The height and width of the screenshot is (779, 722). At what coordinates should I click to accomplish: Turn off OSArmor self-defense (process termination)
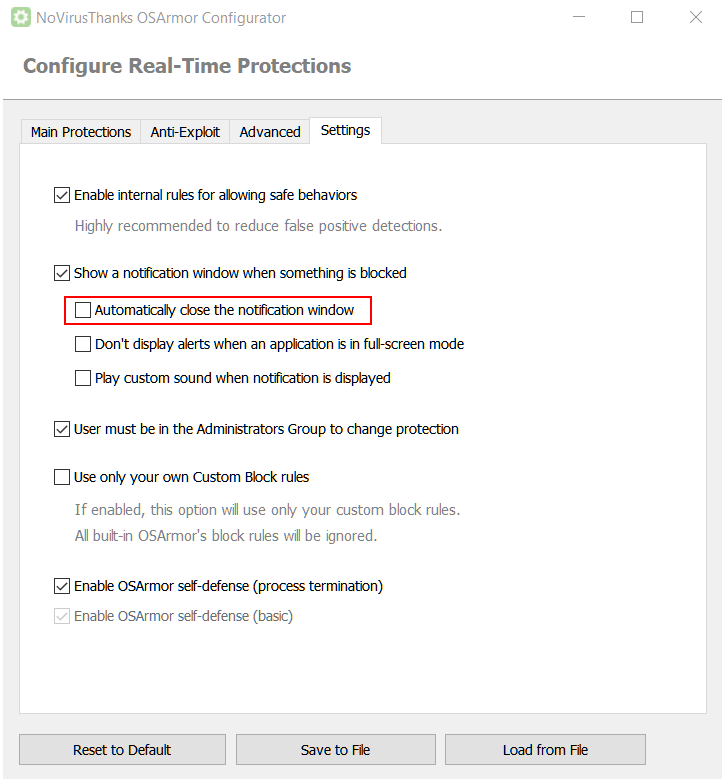coord(62,586)
